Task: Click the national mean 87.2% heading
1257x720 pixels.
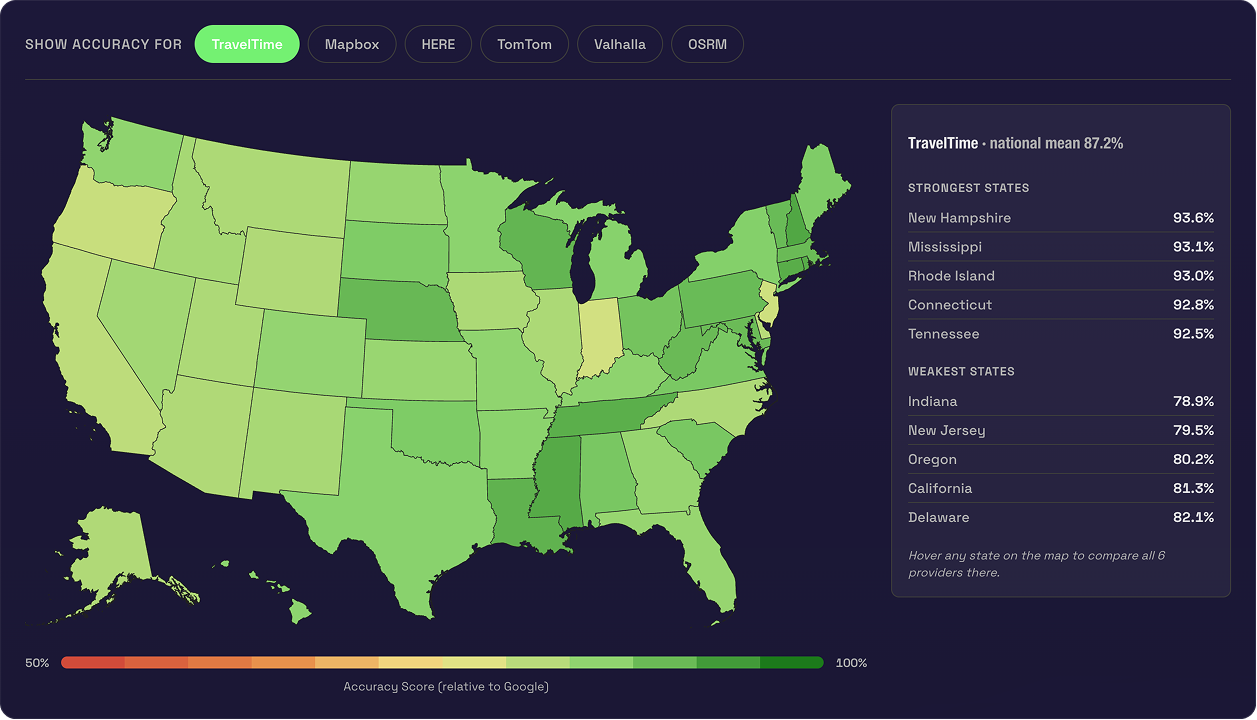Action: pyautogui.click(x=1015, y=143)
